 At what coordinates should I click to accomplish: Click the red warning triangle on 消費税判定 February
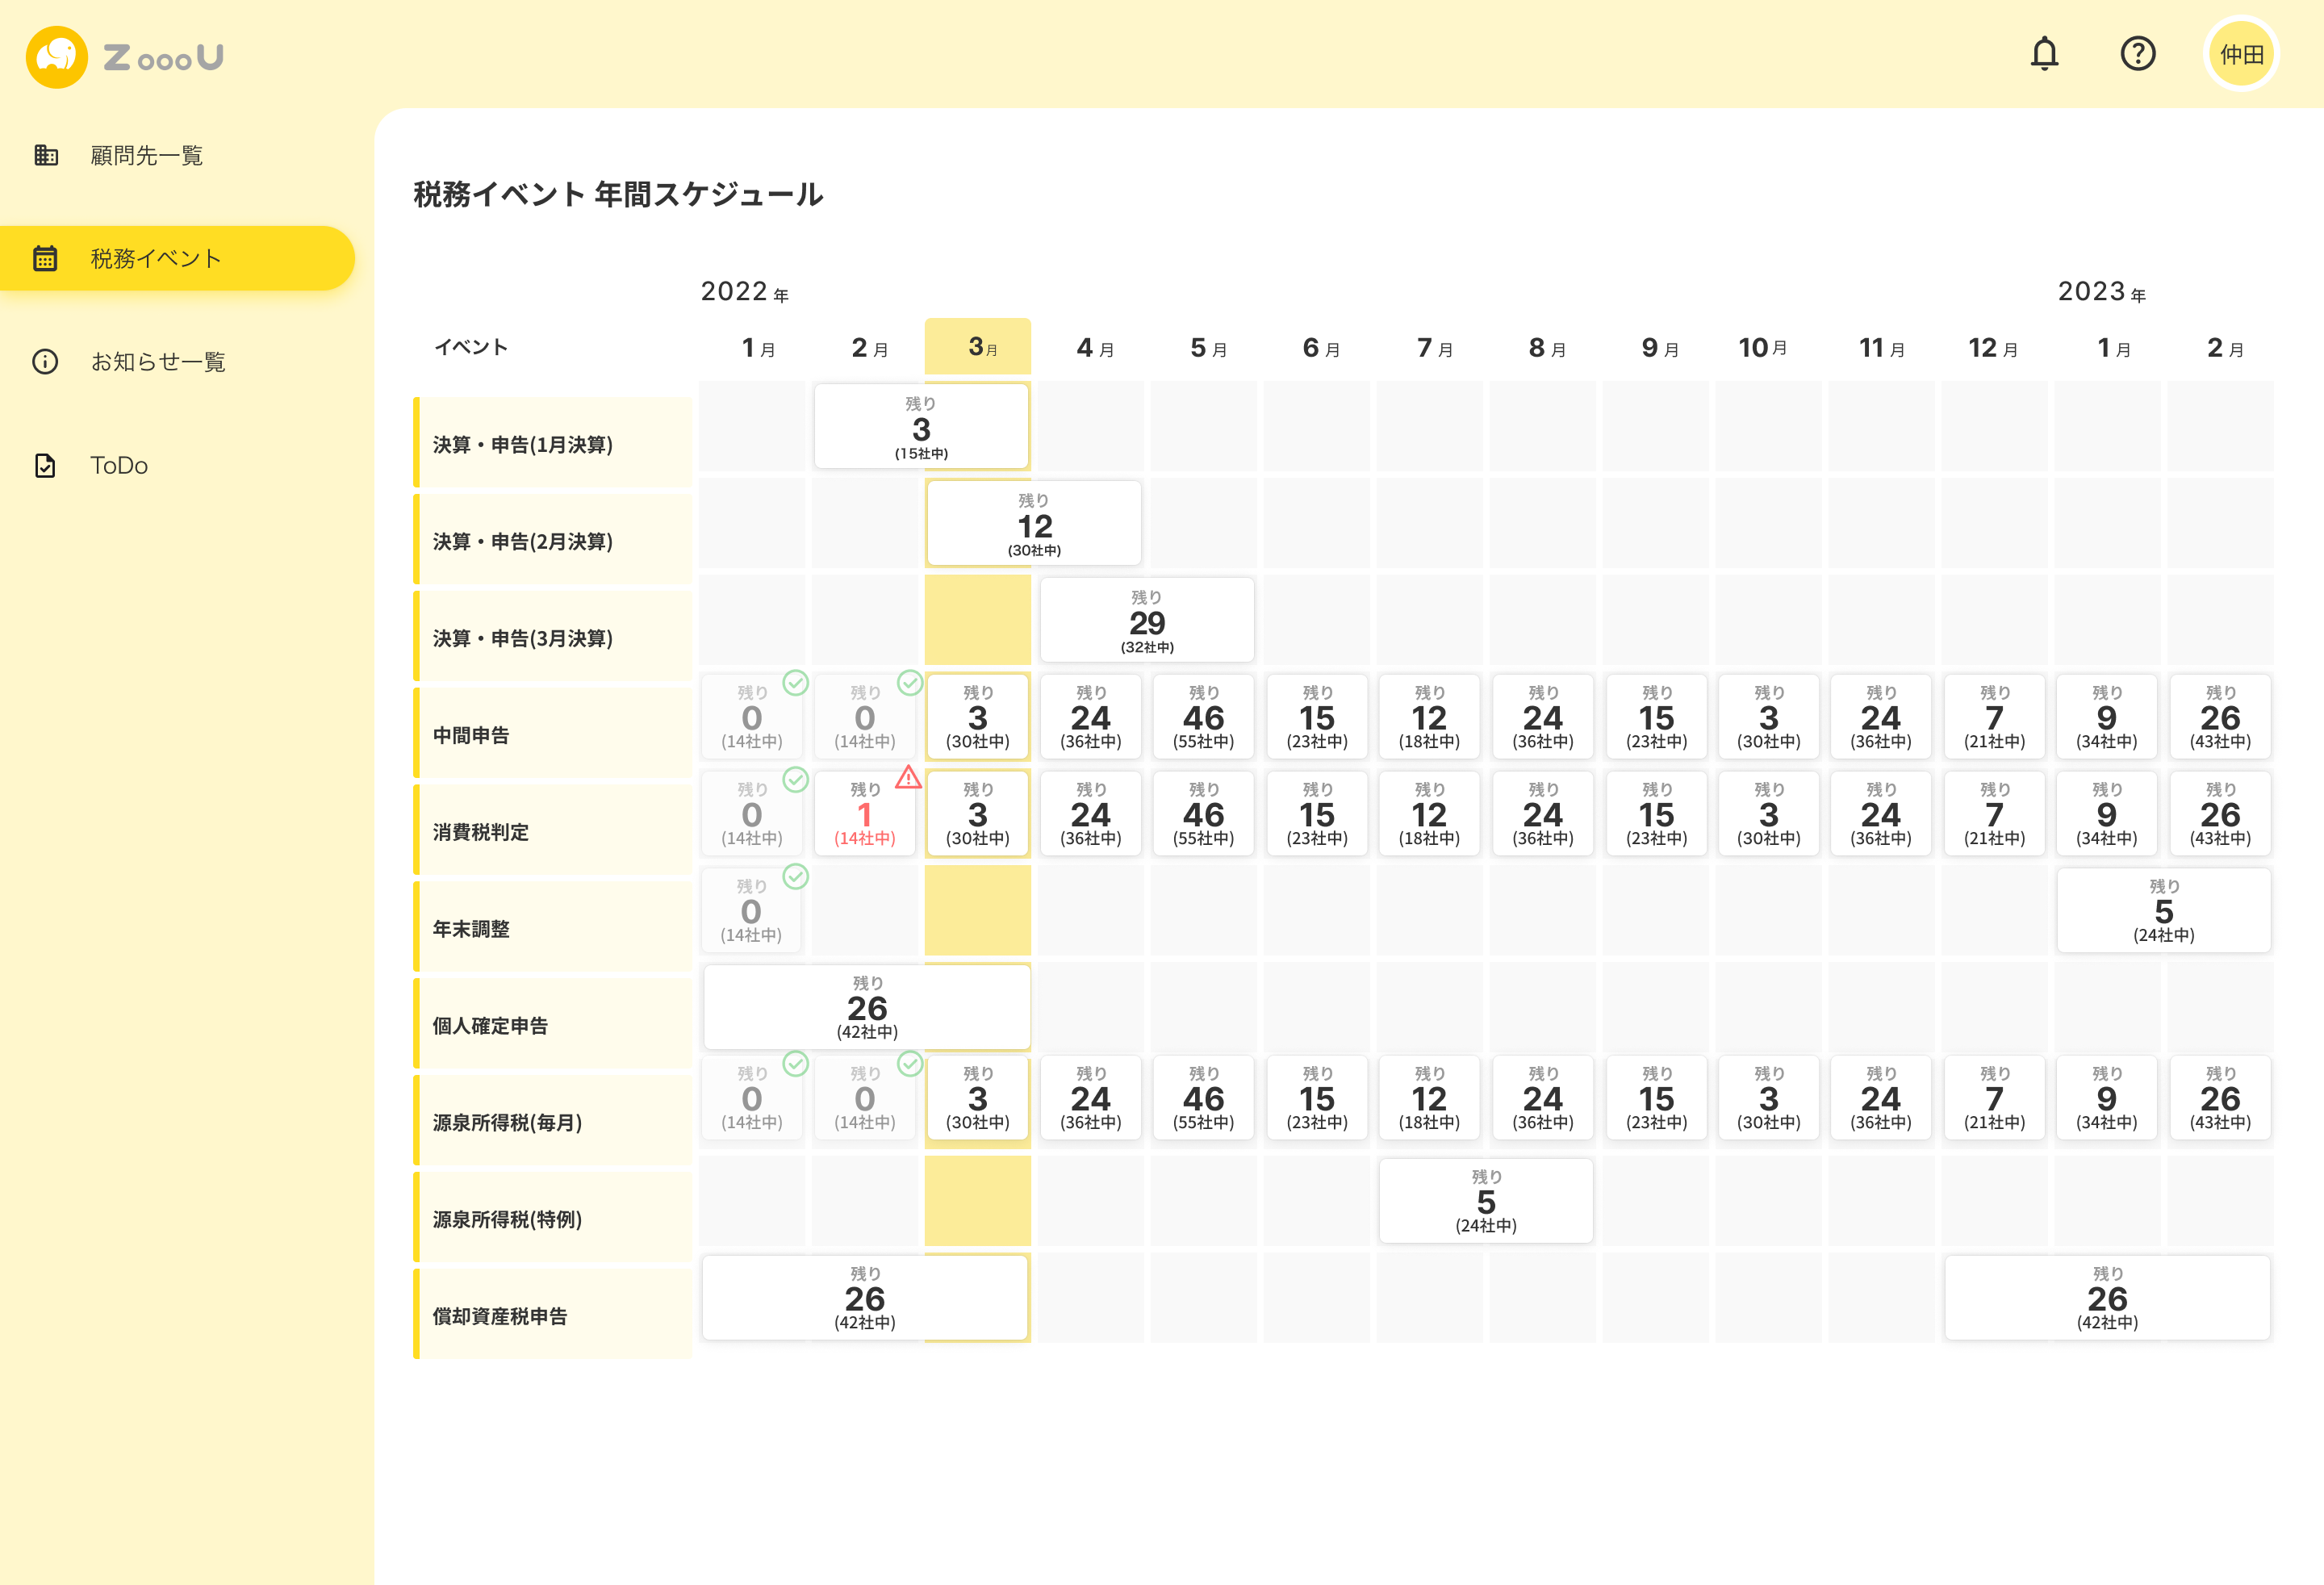(909, 780)
